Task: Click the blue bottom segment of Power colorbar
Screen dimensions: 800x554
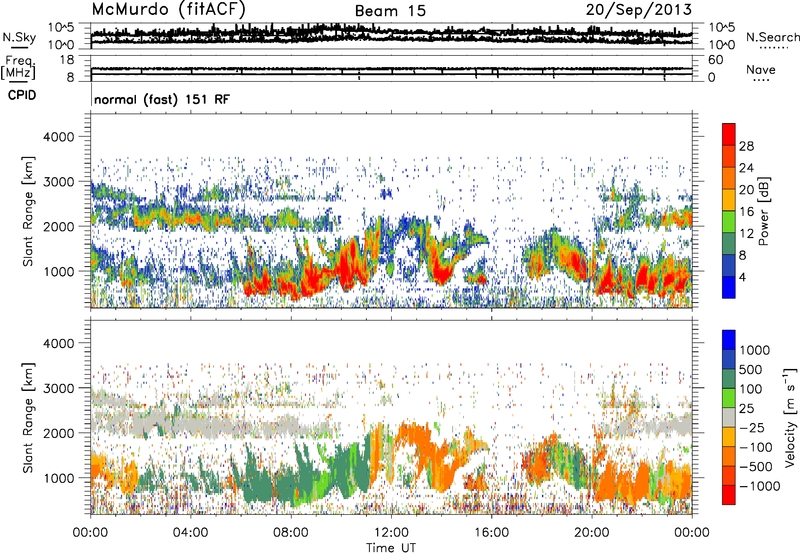Action: tap(729, 287)
